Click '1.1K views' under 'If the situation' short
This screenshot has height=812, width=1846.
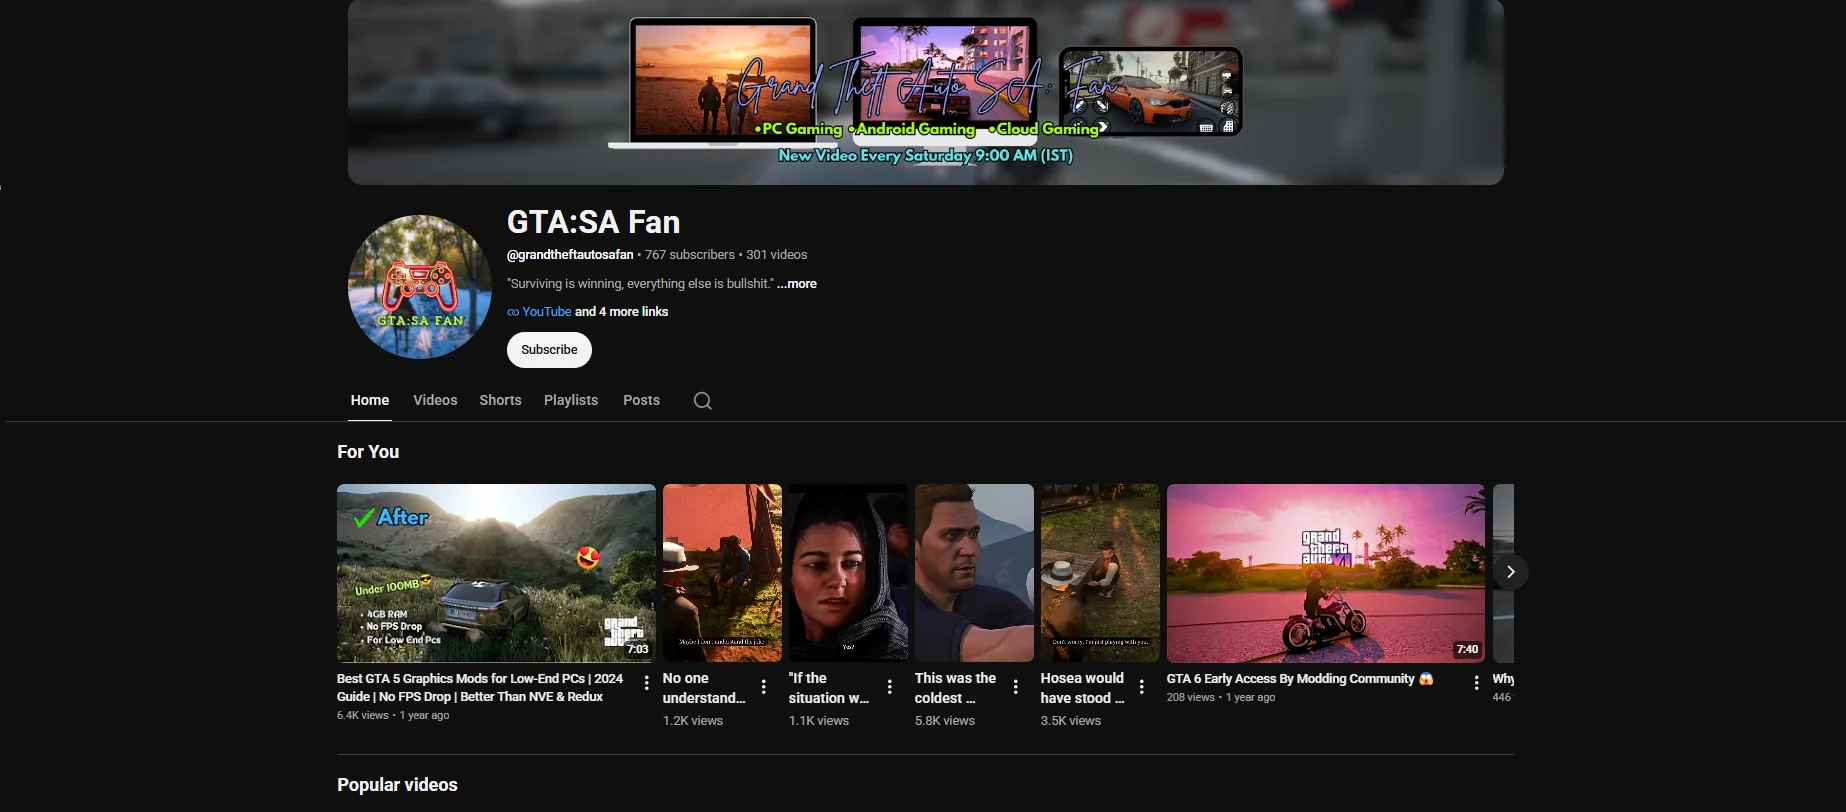[819, 721]
